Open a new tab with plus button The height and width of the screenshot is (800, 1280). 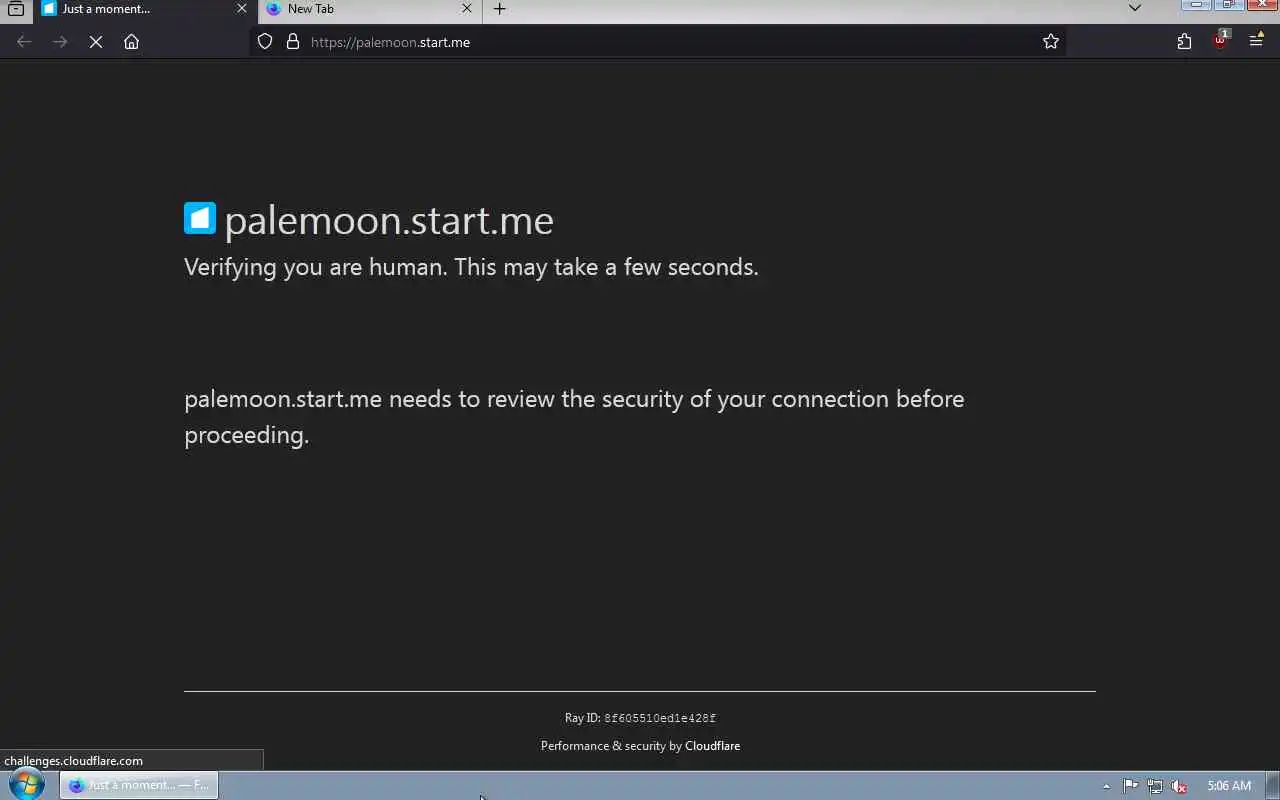tap(500, 9)
